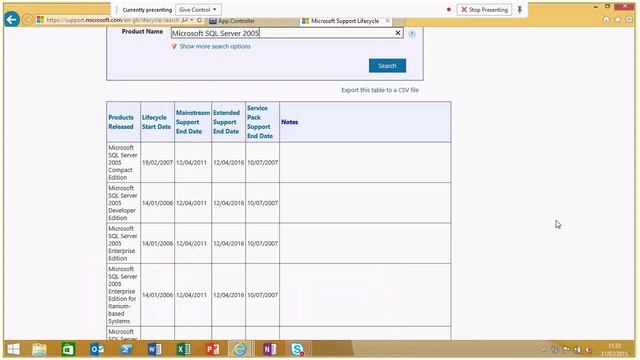Viewport: 640px width, 360px height.
Task: Open PowerShell from the taskbar
Action: click(126, 349)
